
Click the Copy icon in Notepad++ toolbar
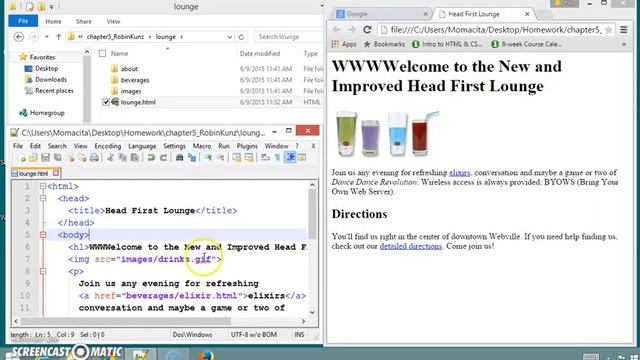point(122,158)
